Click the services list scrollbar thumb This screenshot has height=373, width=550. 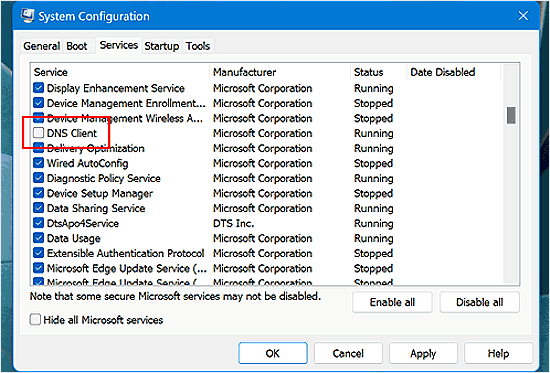coord(511,115)
